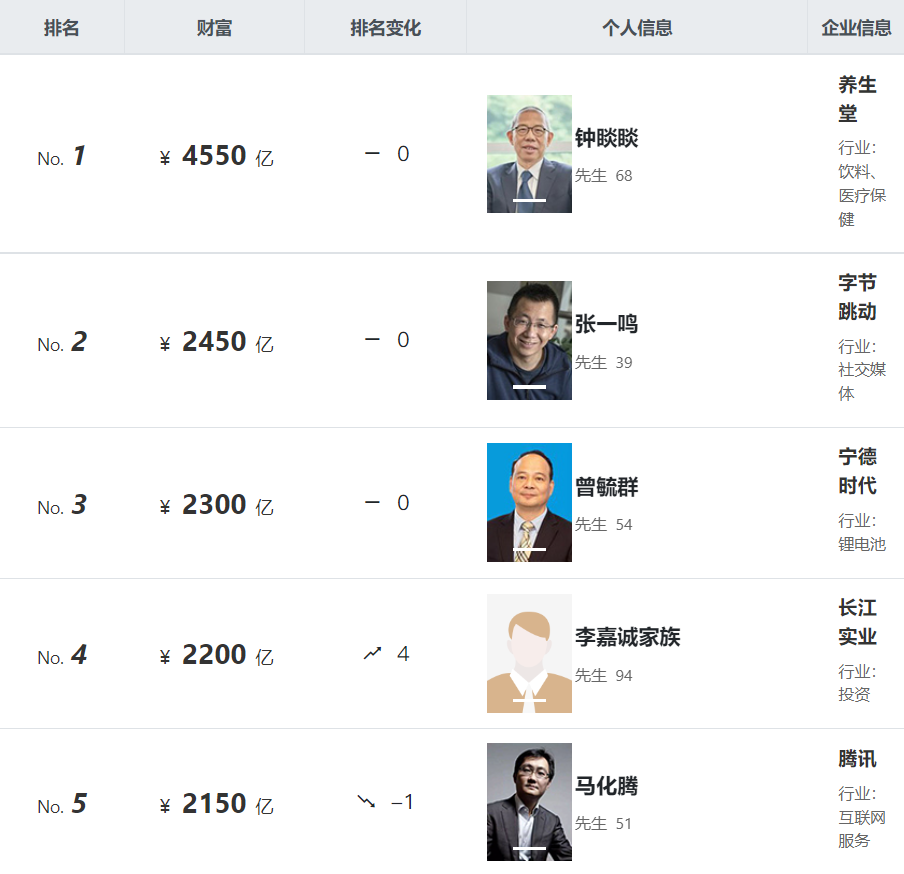Open the name link 马化腾
This screenshot has height=874, width=904.
[x=607, y=786]
